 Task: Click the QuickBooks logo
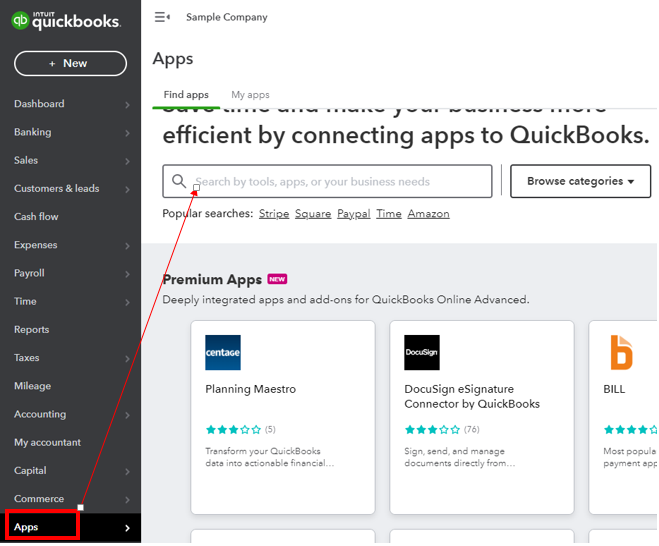click(x=66, y=21)
